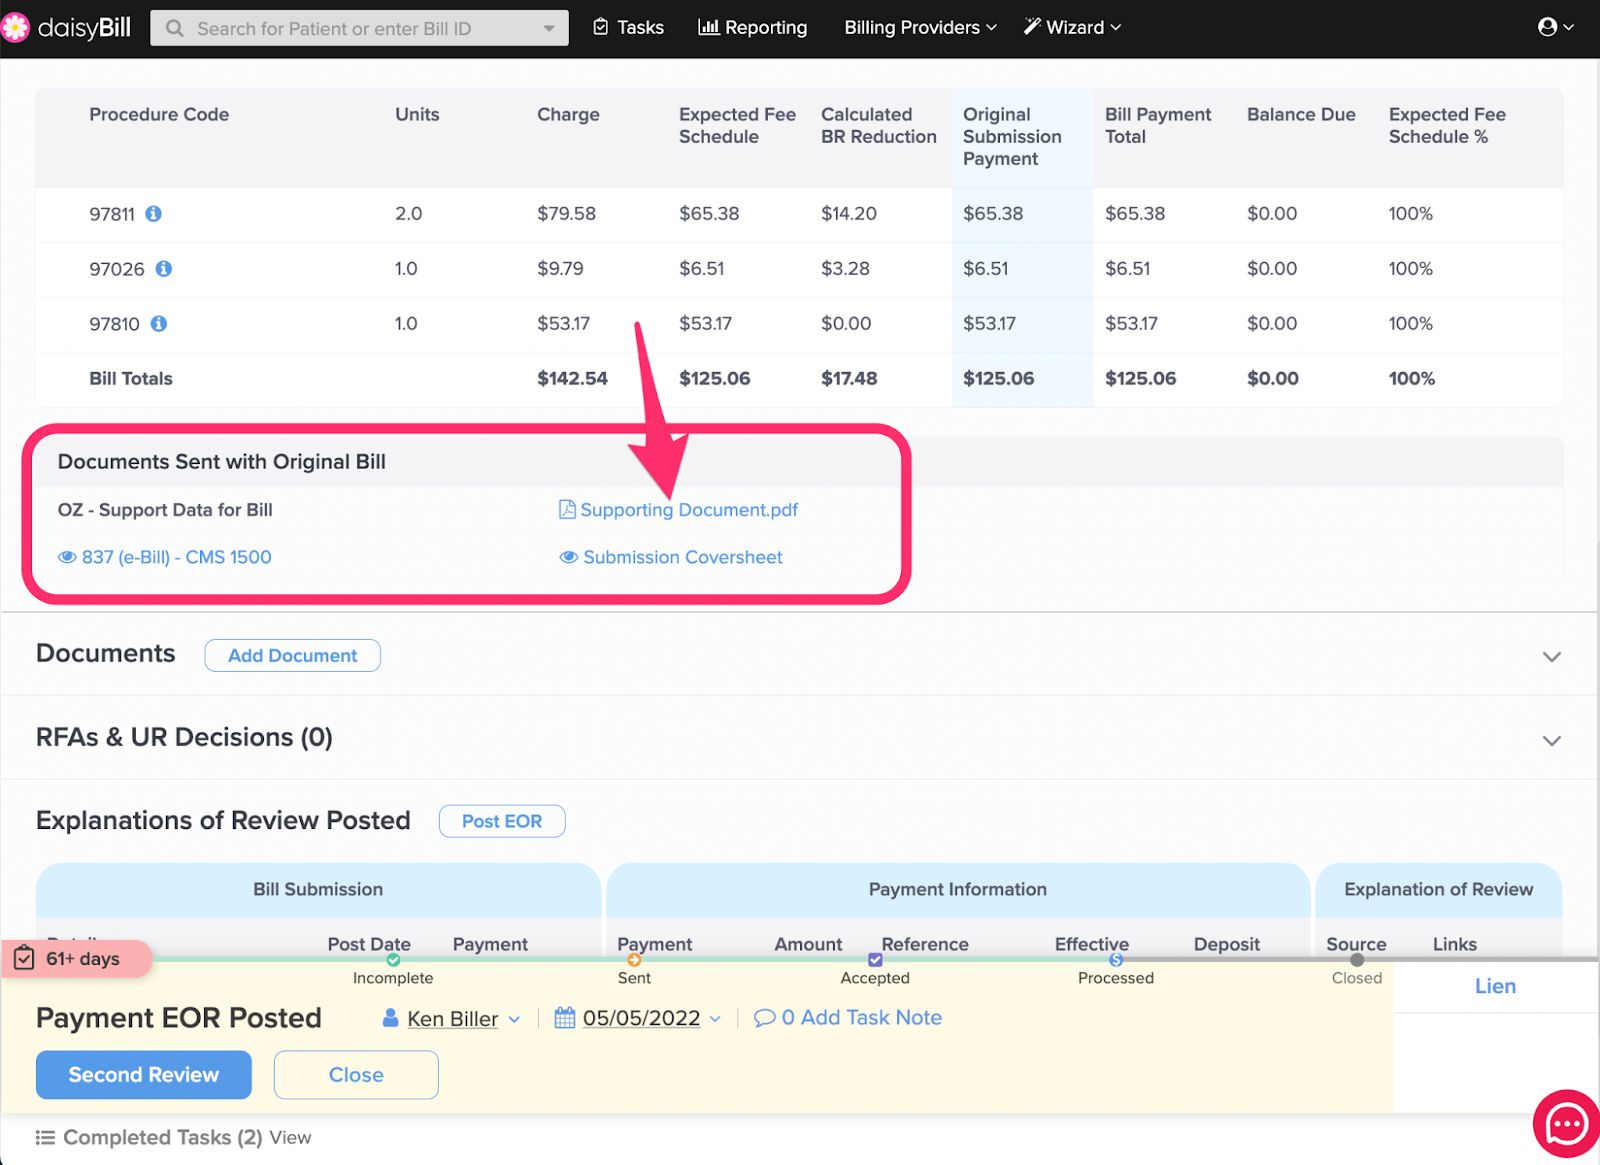This screenshot has height=1165, width=1600.
Task: Click the patient or Bill ID search field
Action: coord(359,28)
